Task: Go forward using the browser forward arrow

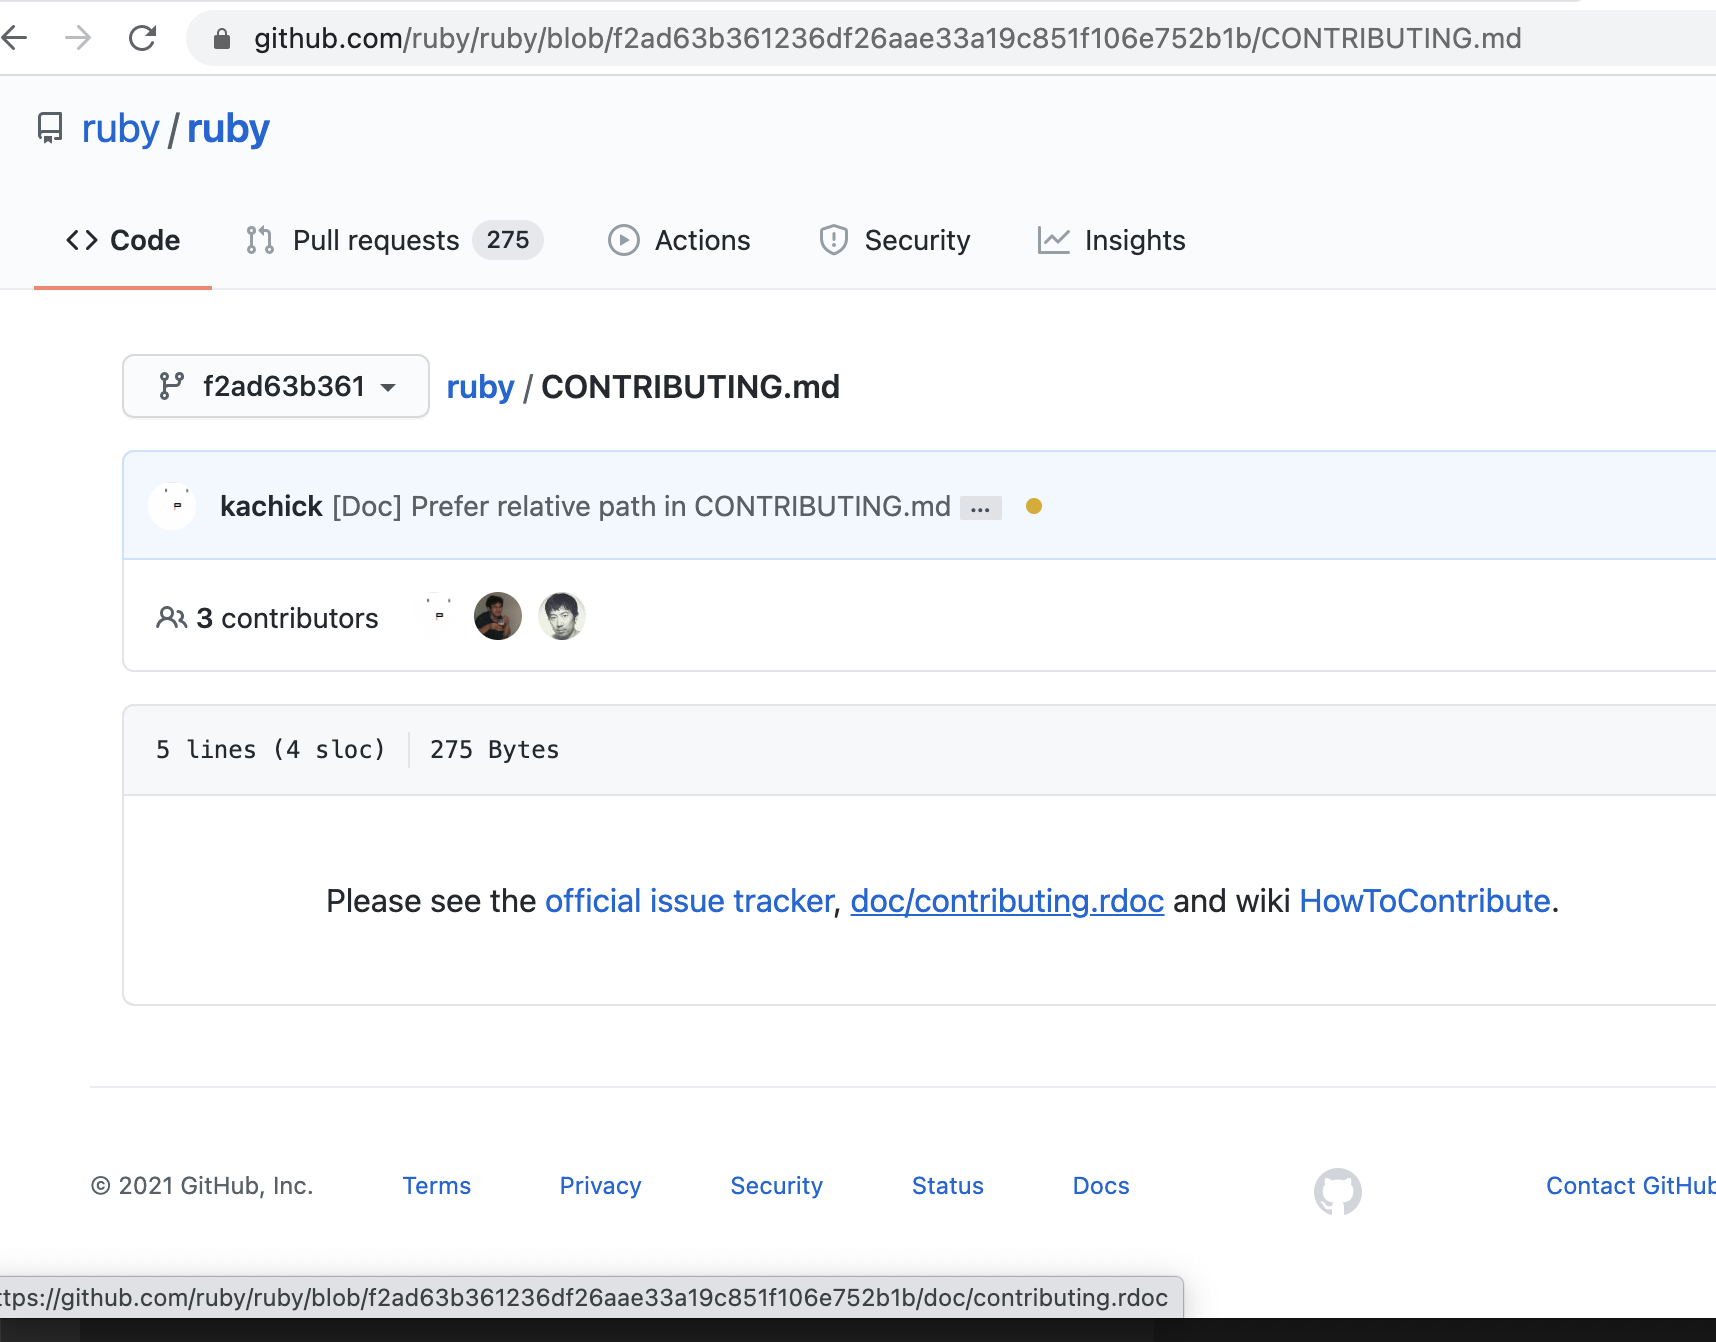Action: tap(78, 38)
